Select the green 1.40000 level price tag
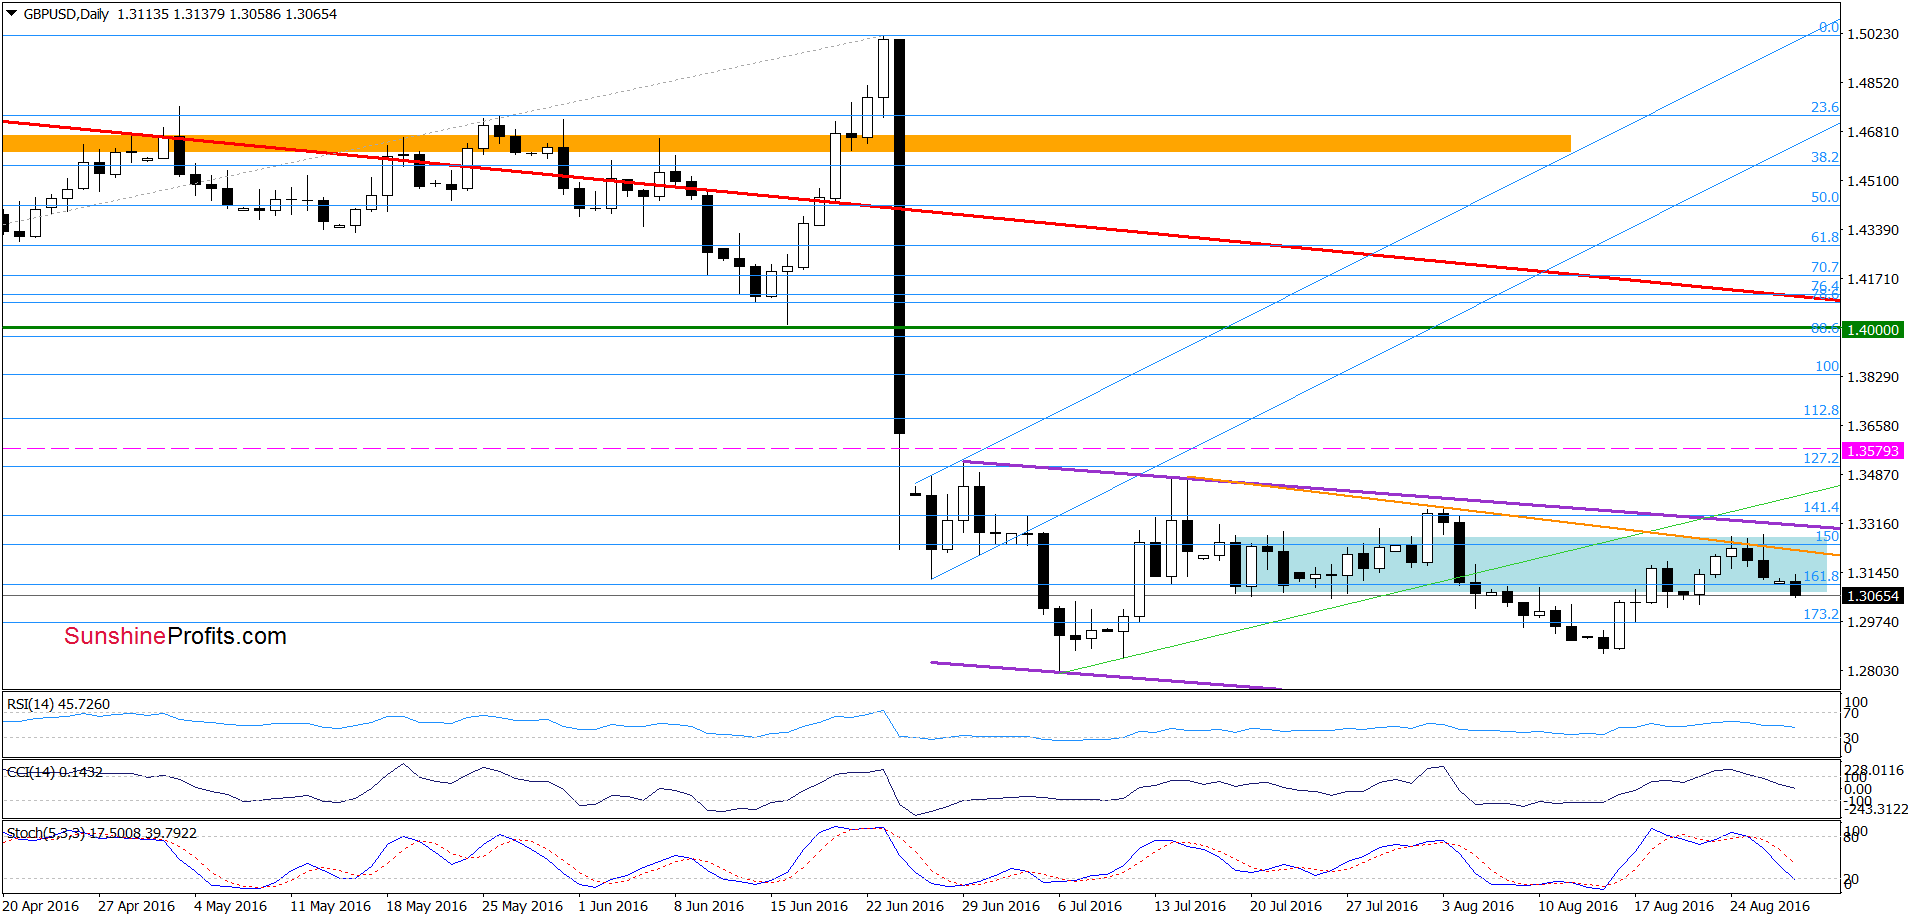Screen dimensions: 1908x920 pyautogui.click(x=1872, y=329)
